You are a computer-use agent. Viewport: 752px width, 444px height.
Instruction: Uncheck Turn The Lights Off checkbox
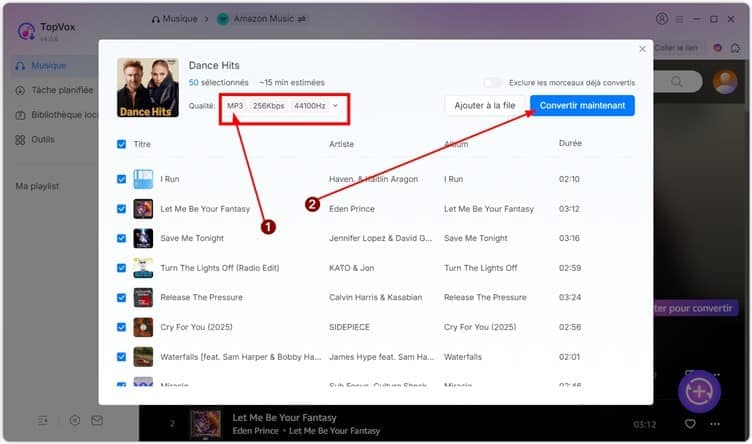click(x=121, y=268)
